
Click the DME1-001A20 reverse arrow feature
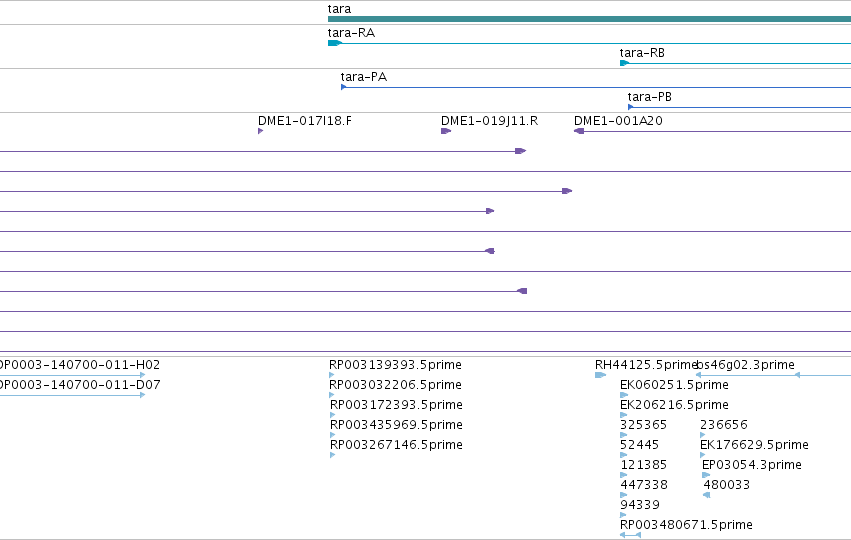[579, 131]
